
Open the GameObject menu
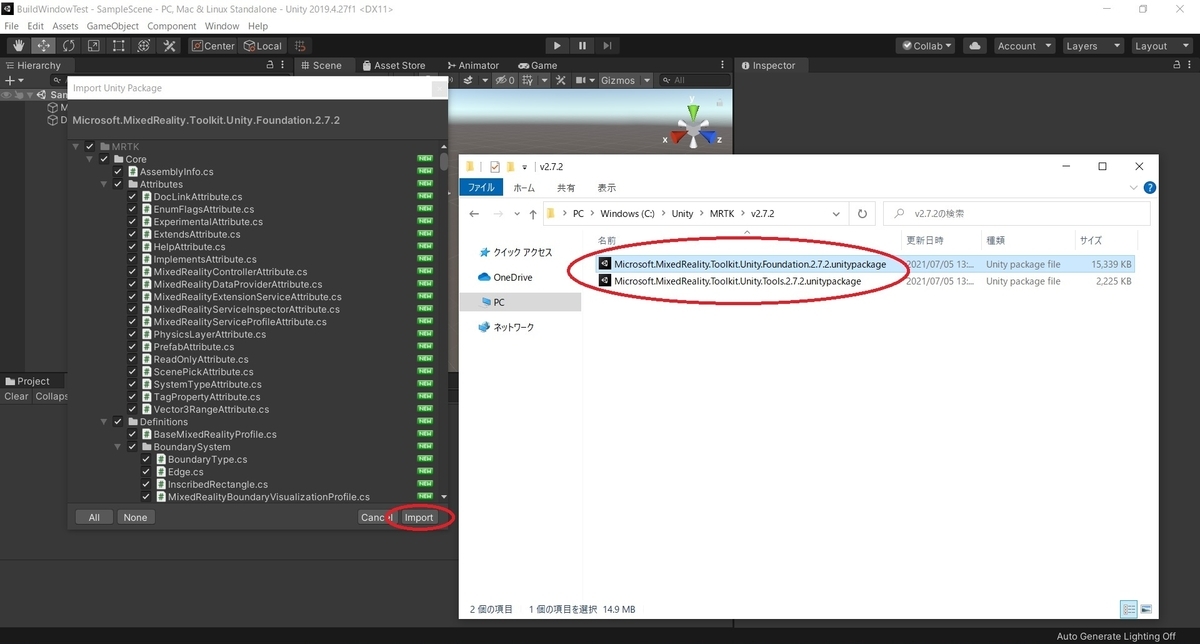click(113, 25)
